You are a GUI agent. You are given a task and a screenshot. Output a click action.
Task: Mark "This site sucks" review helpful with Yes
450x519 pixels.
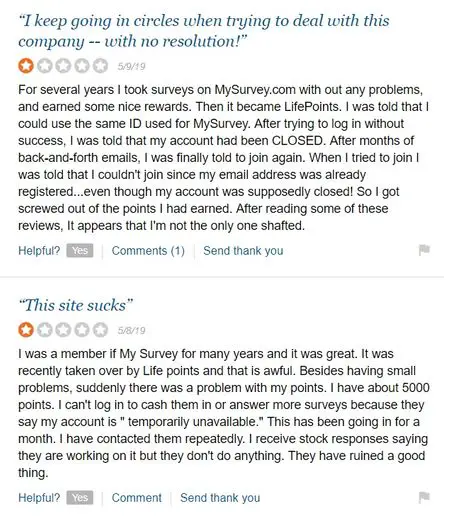(80, 498)
